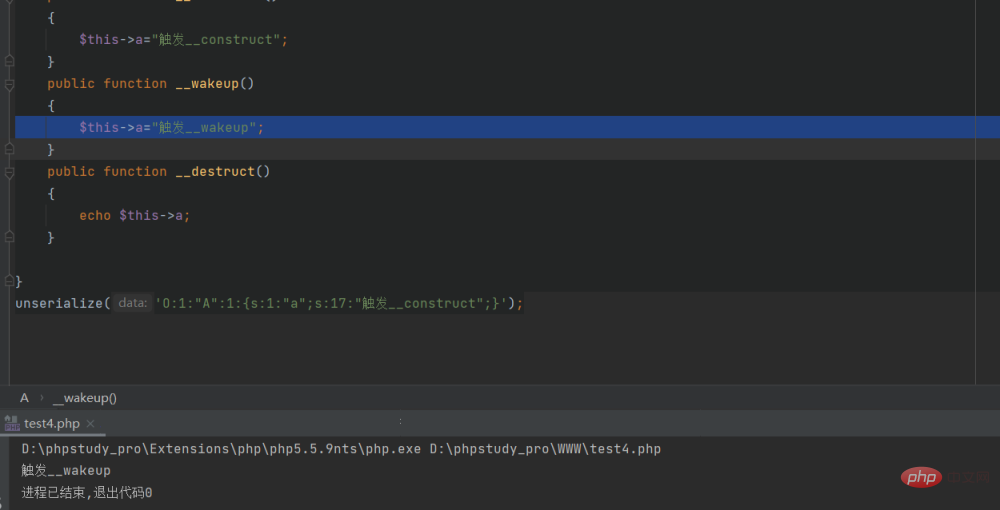Click the 触发__wakeup console output line
1000x510 pixels.
(66, 470)
